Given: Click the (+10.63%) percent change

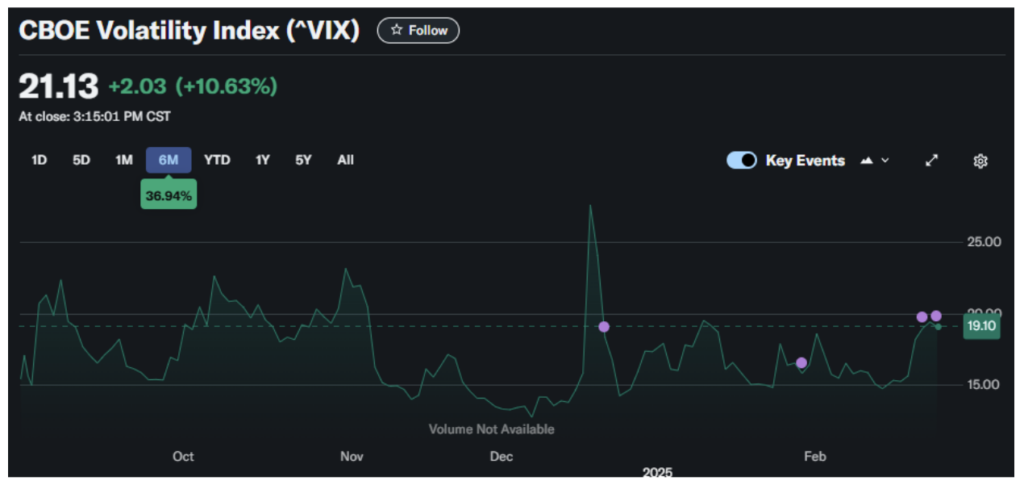Looking at the screenshot, I should pos(226,87).
